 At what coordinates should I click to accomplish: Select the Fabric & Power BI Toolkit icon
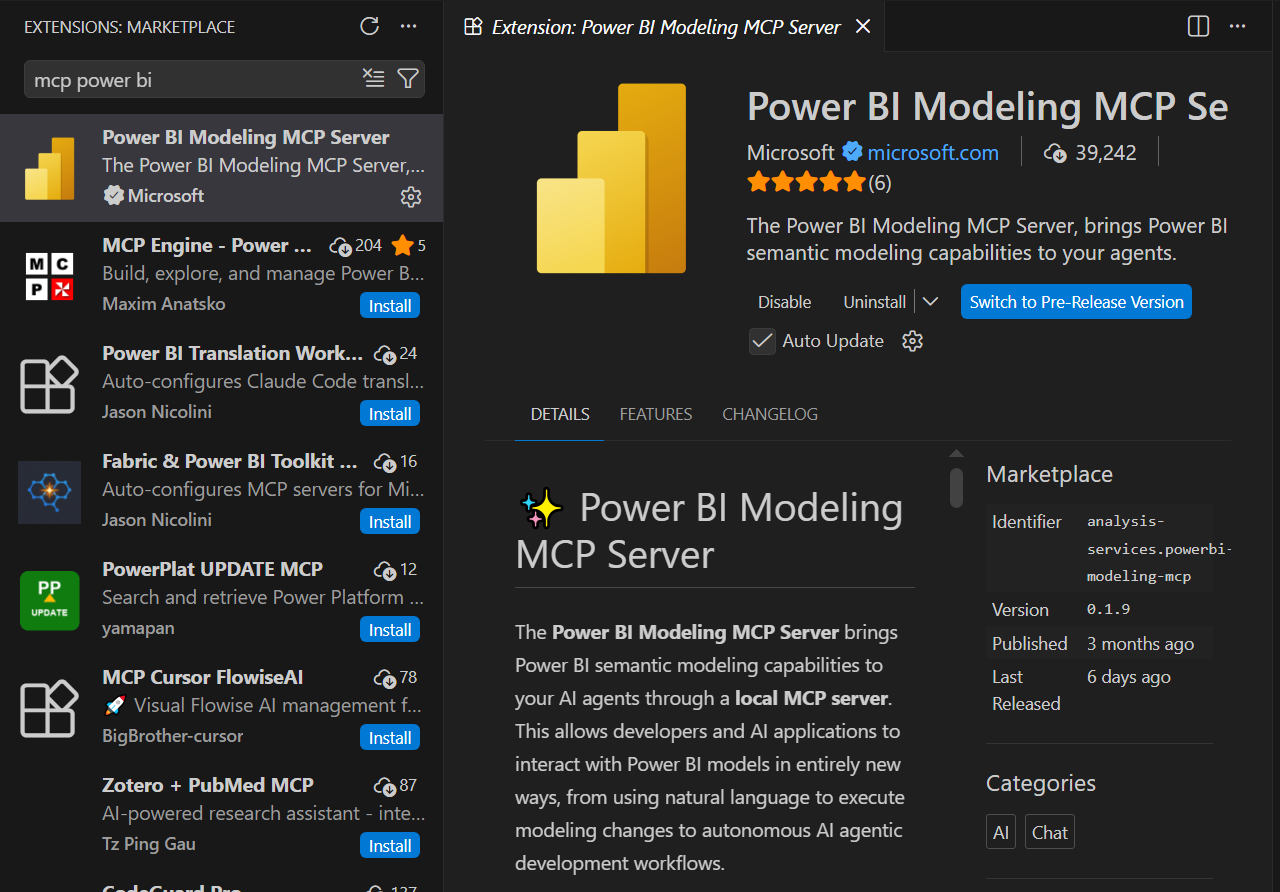point(50,492)
